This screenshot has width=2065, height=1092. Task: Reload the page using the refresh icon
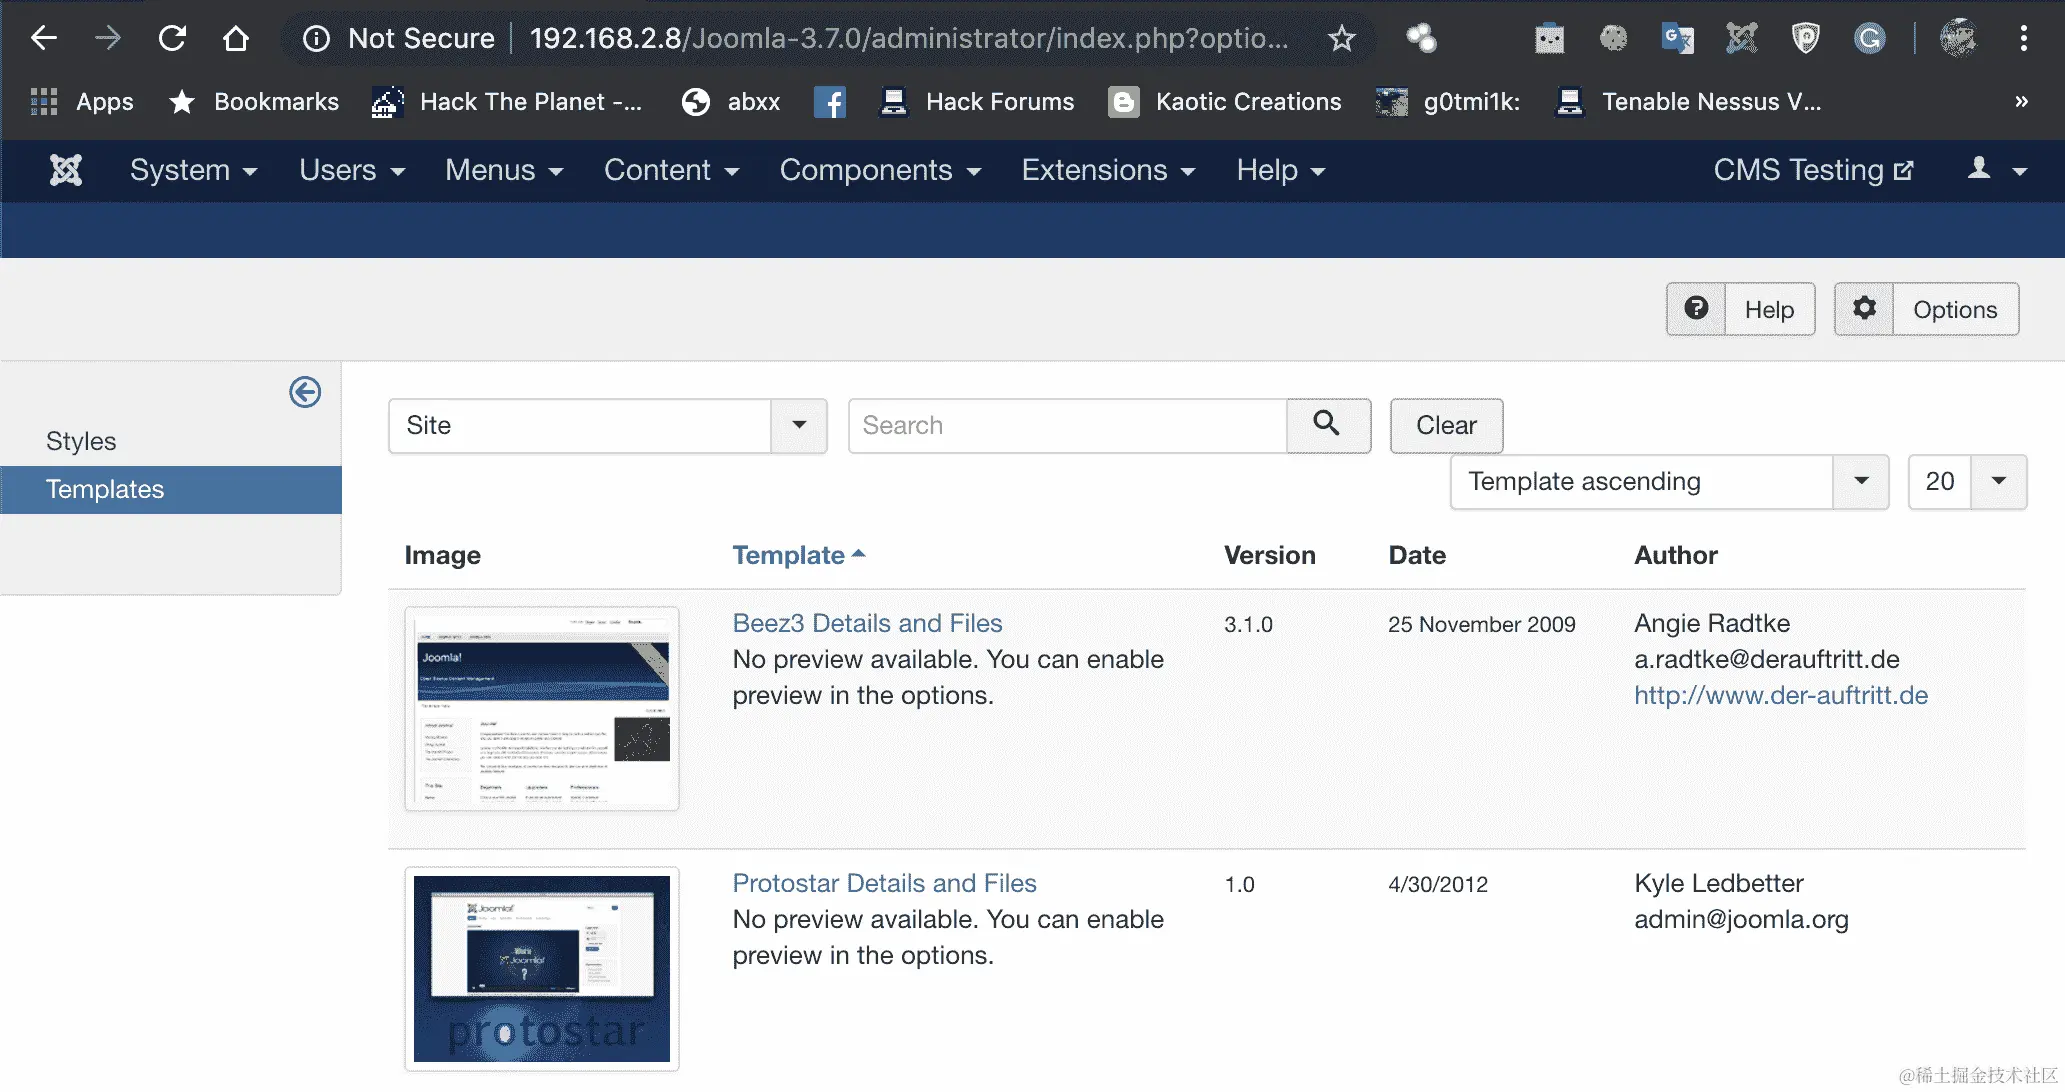coord(172,39)
